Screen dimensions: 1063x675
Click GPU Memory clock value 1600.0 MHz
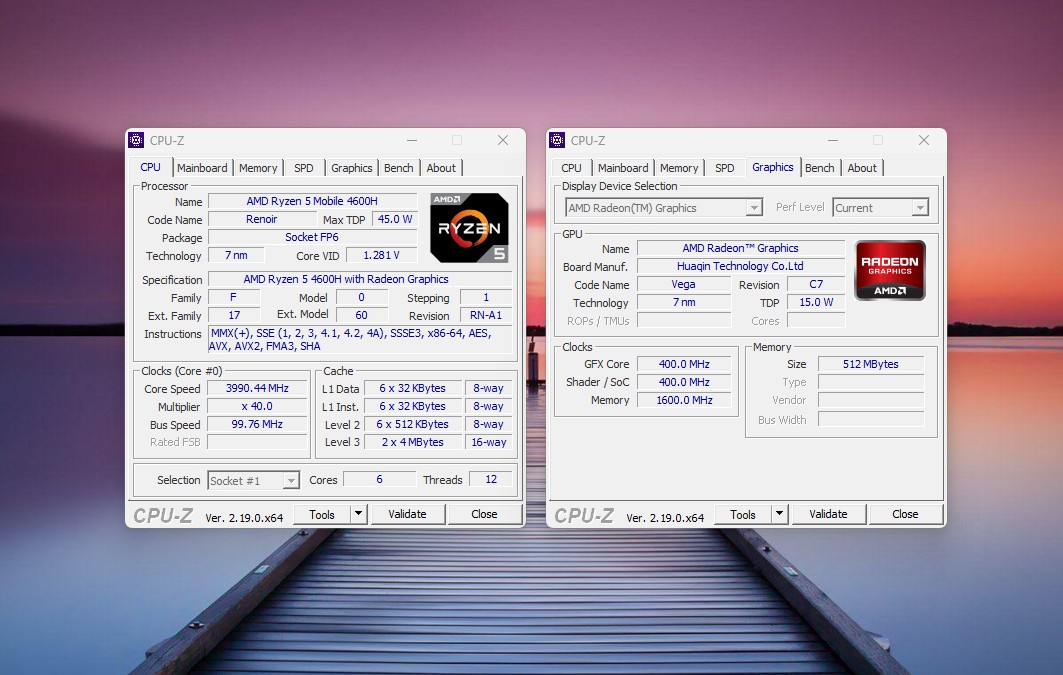tap(684, 401)
